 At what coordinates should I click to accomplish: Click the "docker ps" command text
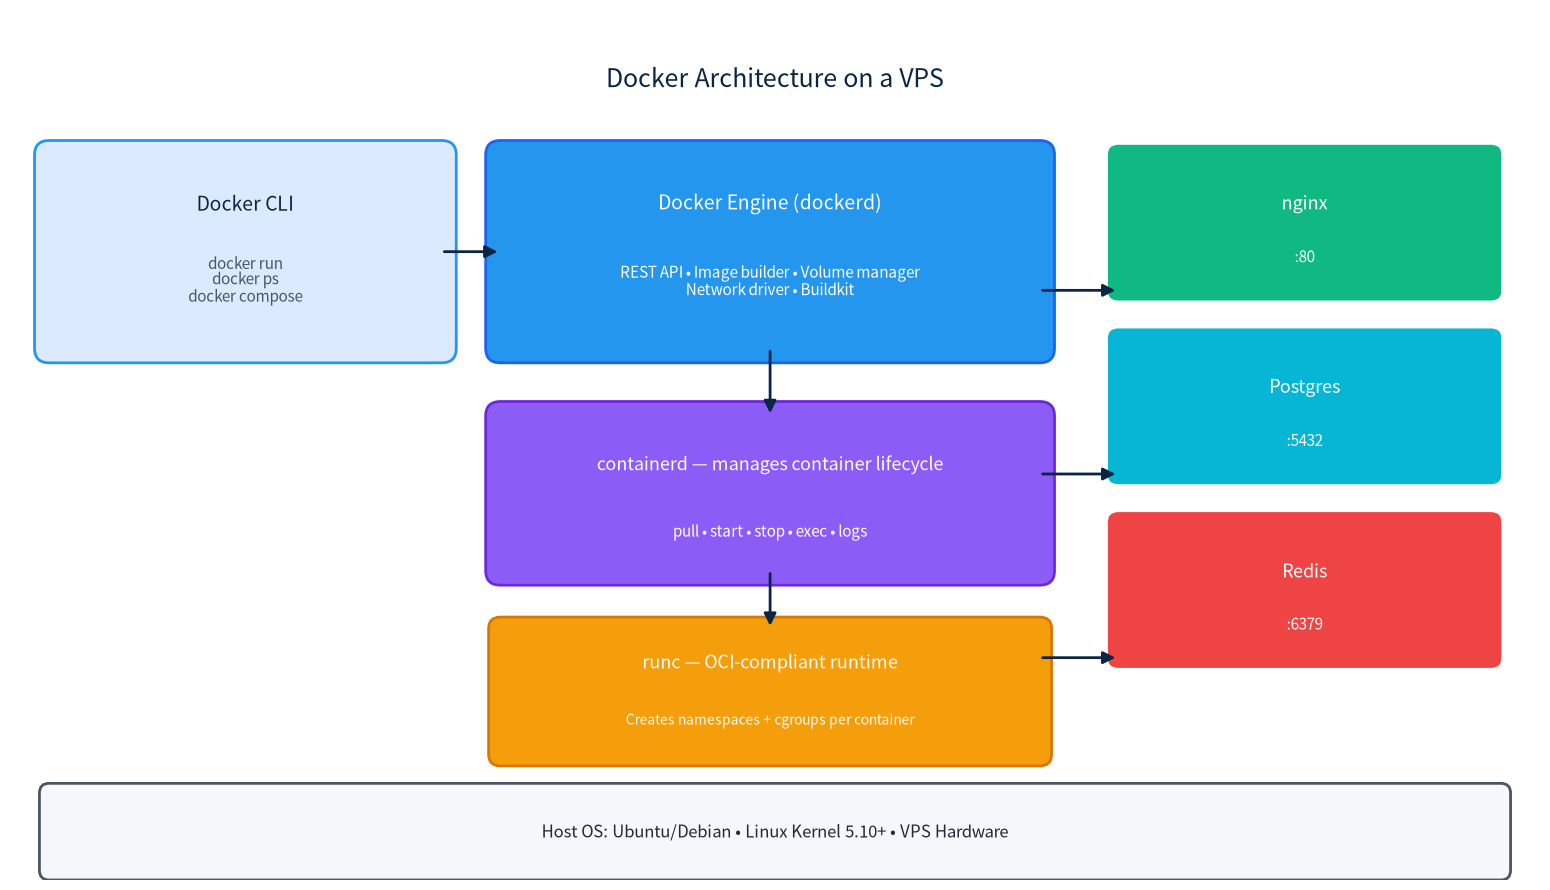pyautogui.click(x=245, y=279)
